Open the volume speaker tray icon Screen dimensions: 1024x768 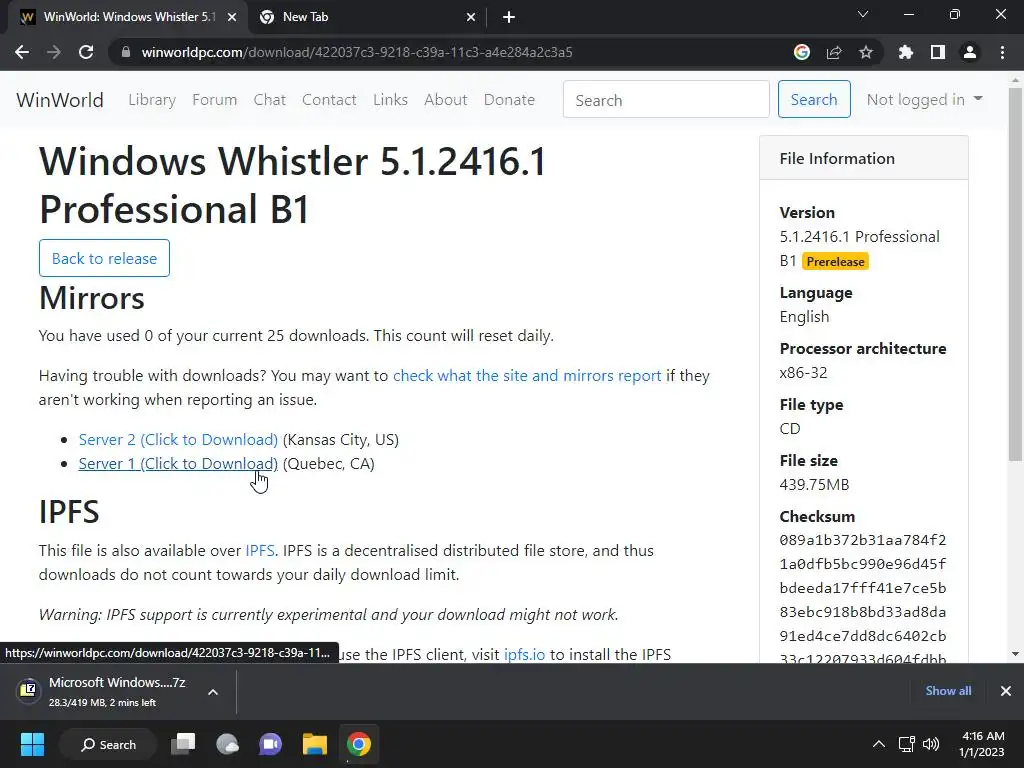coord(931,744)
